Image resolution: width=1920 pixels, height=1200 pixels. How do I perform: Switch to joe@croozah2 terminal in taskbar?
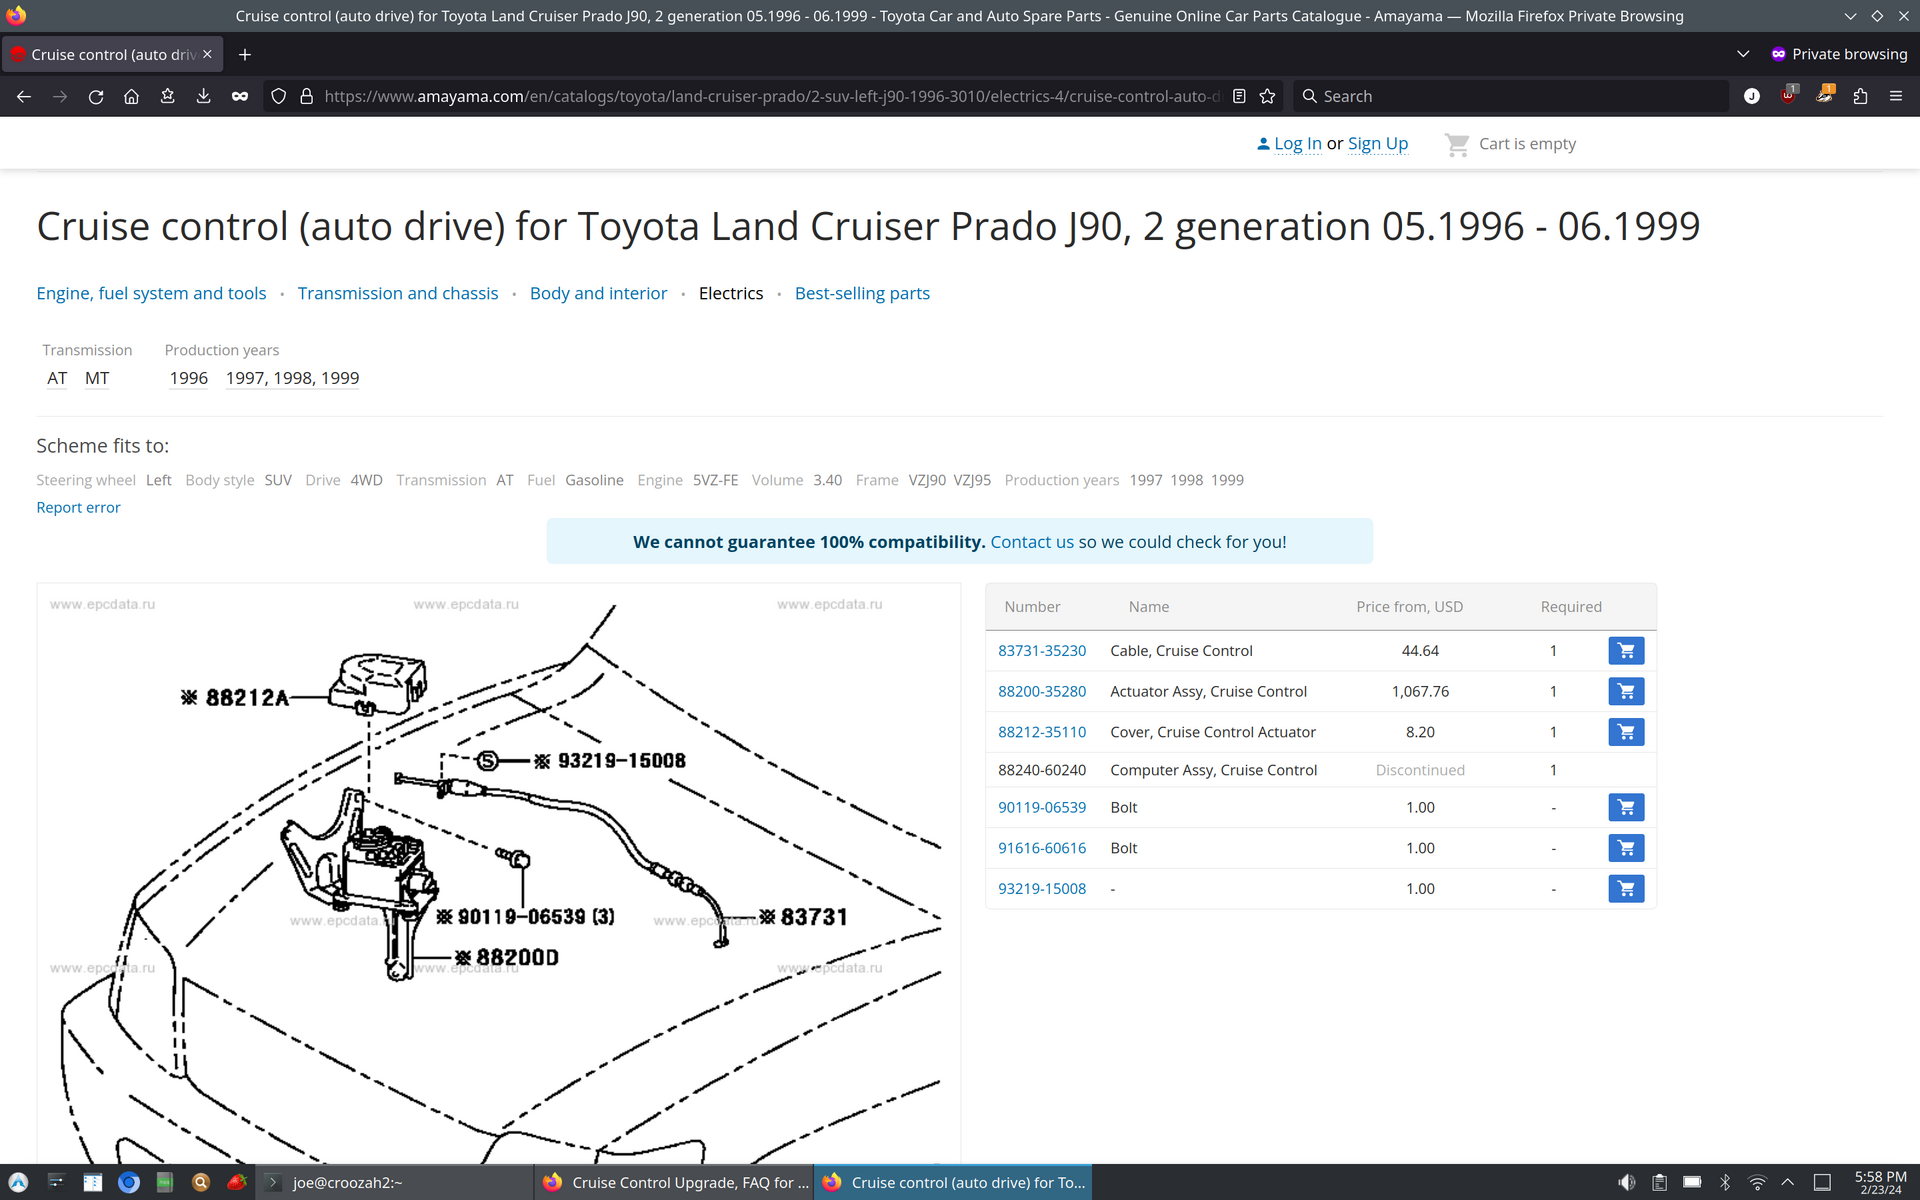click(395, 1182)
